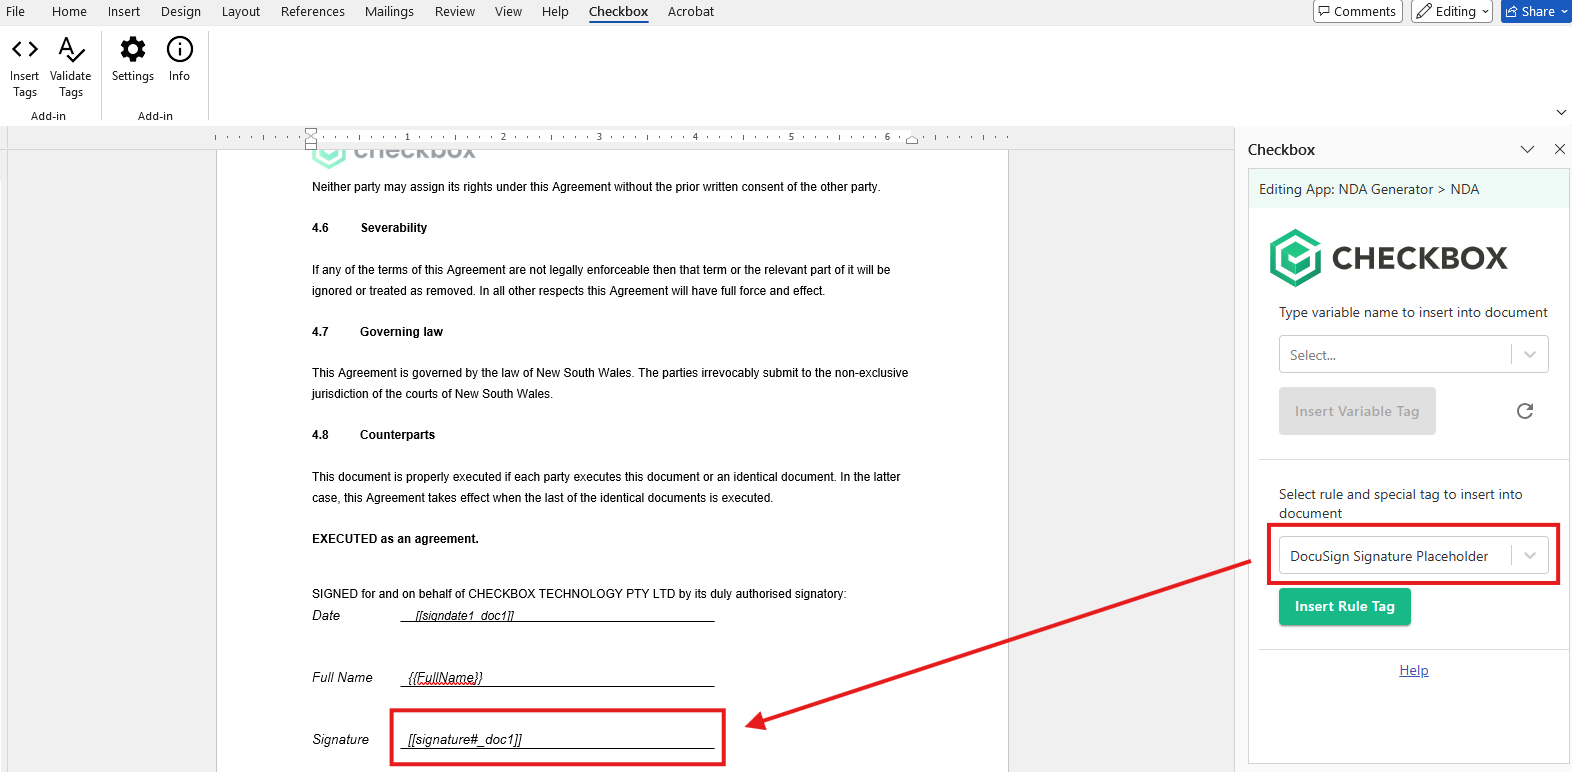Click the Share button dropdown arrow
Screen dimensions: 1572x772
click(1565, 11)
